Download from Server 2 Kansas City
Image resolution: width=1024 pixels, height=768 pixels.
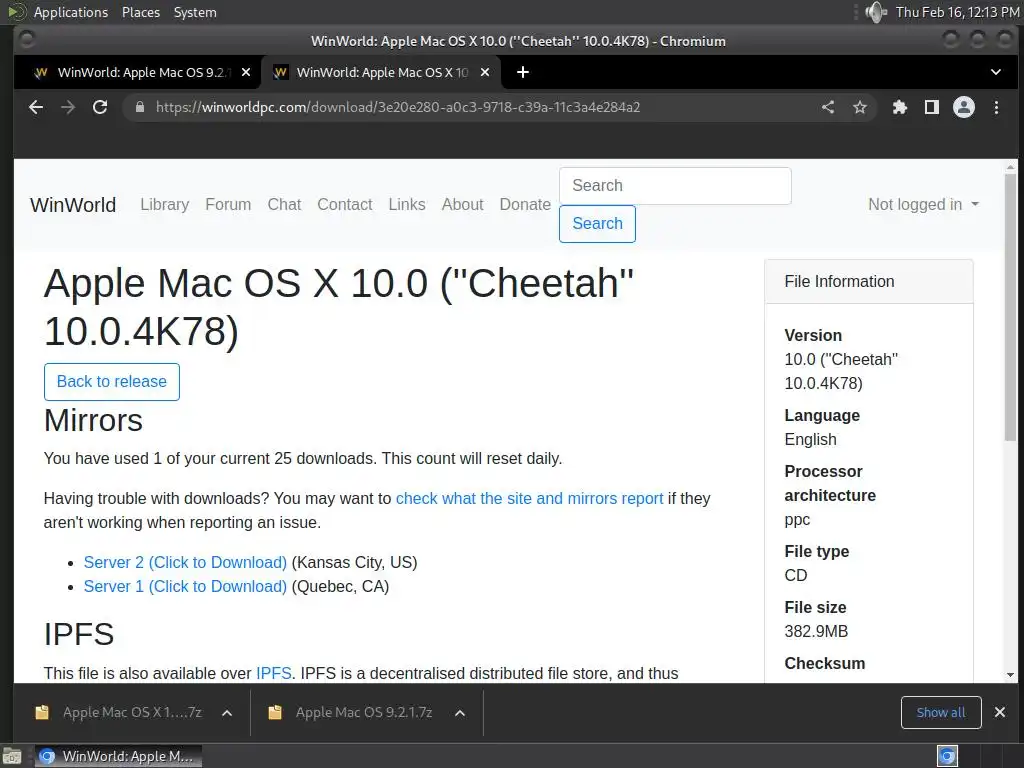185,562
